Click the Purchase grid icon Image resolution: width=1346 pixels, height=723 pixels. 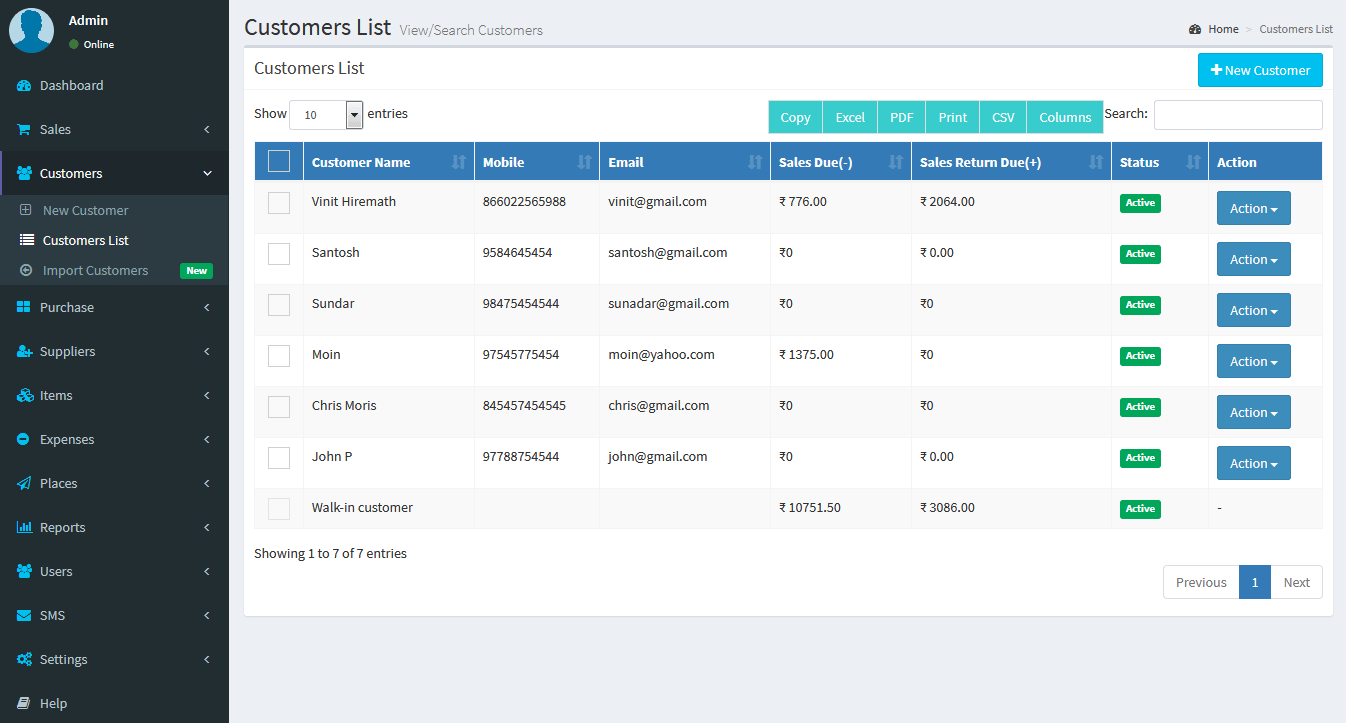[x=24, y=307]
